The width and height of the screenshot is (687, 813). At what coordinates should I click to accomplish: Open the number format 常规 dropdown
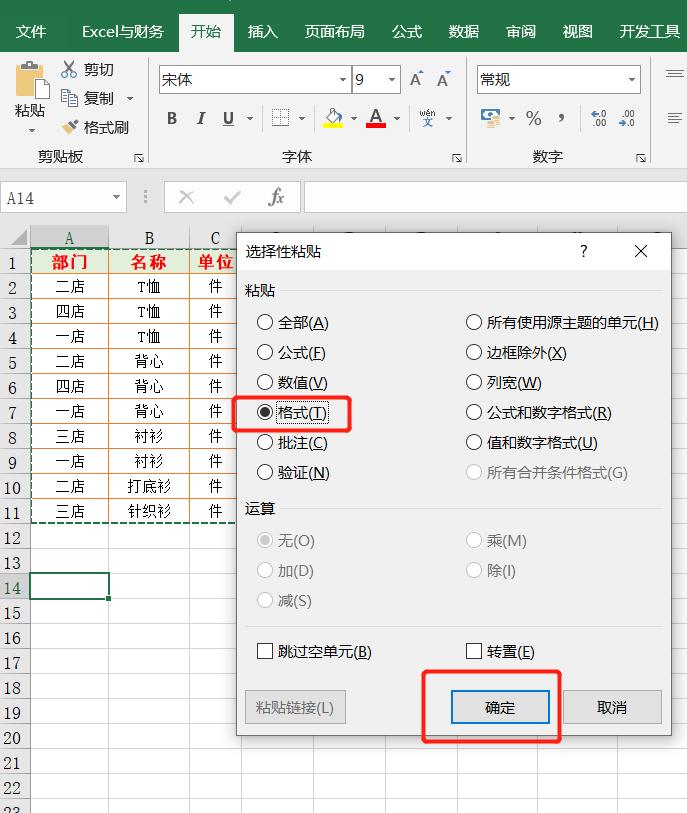click(x=632, y=79)
